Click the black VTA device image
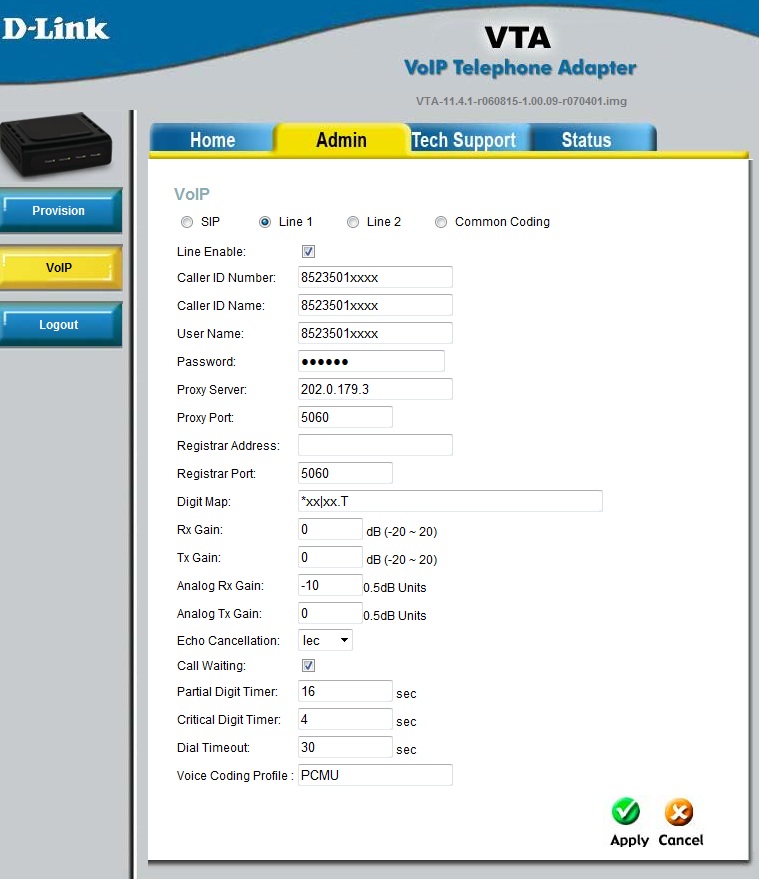The width and height of the screenshot is (759, 879). (x=56, y=145)
